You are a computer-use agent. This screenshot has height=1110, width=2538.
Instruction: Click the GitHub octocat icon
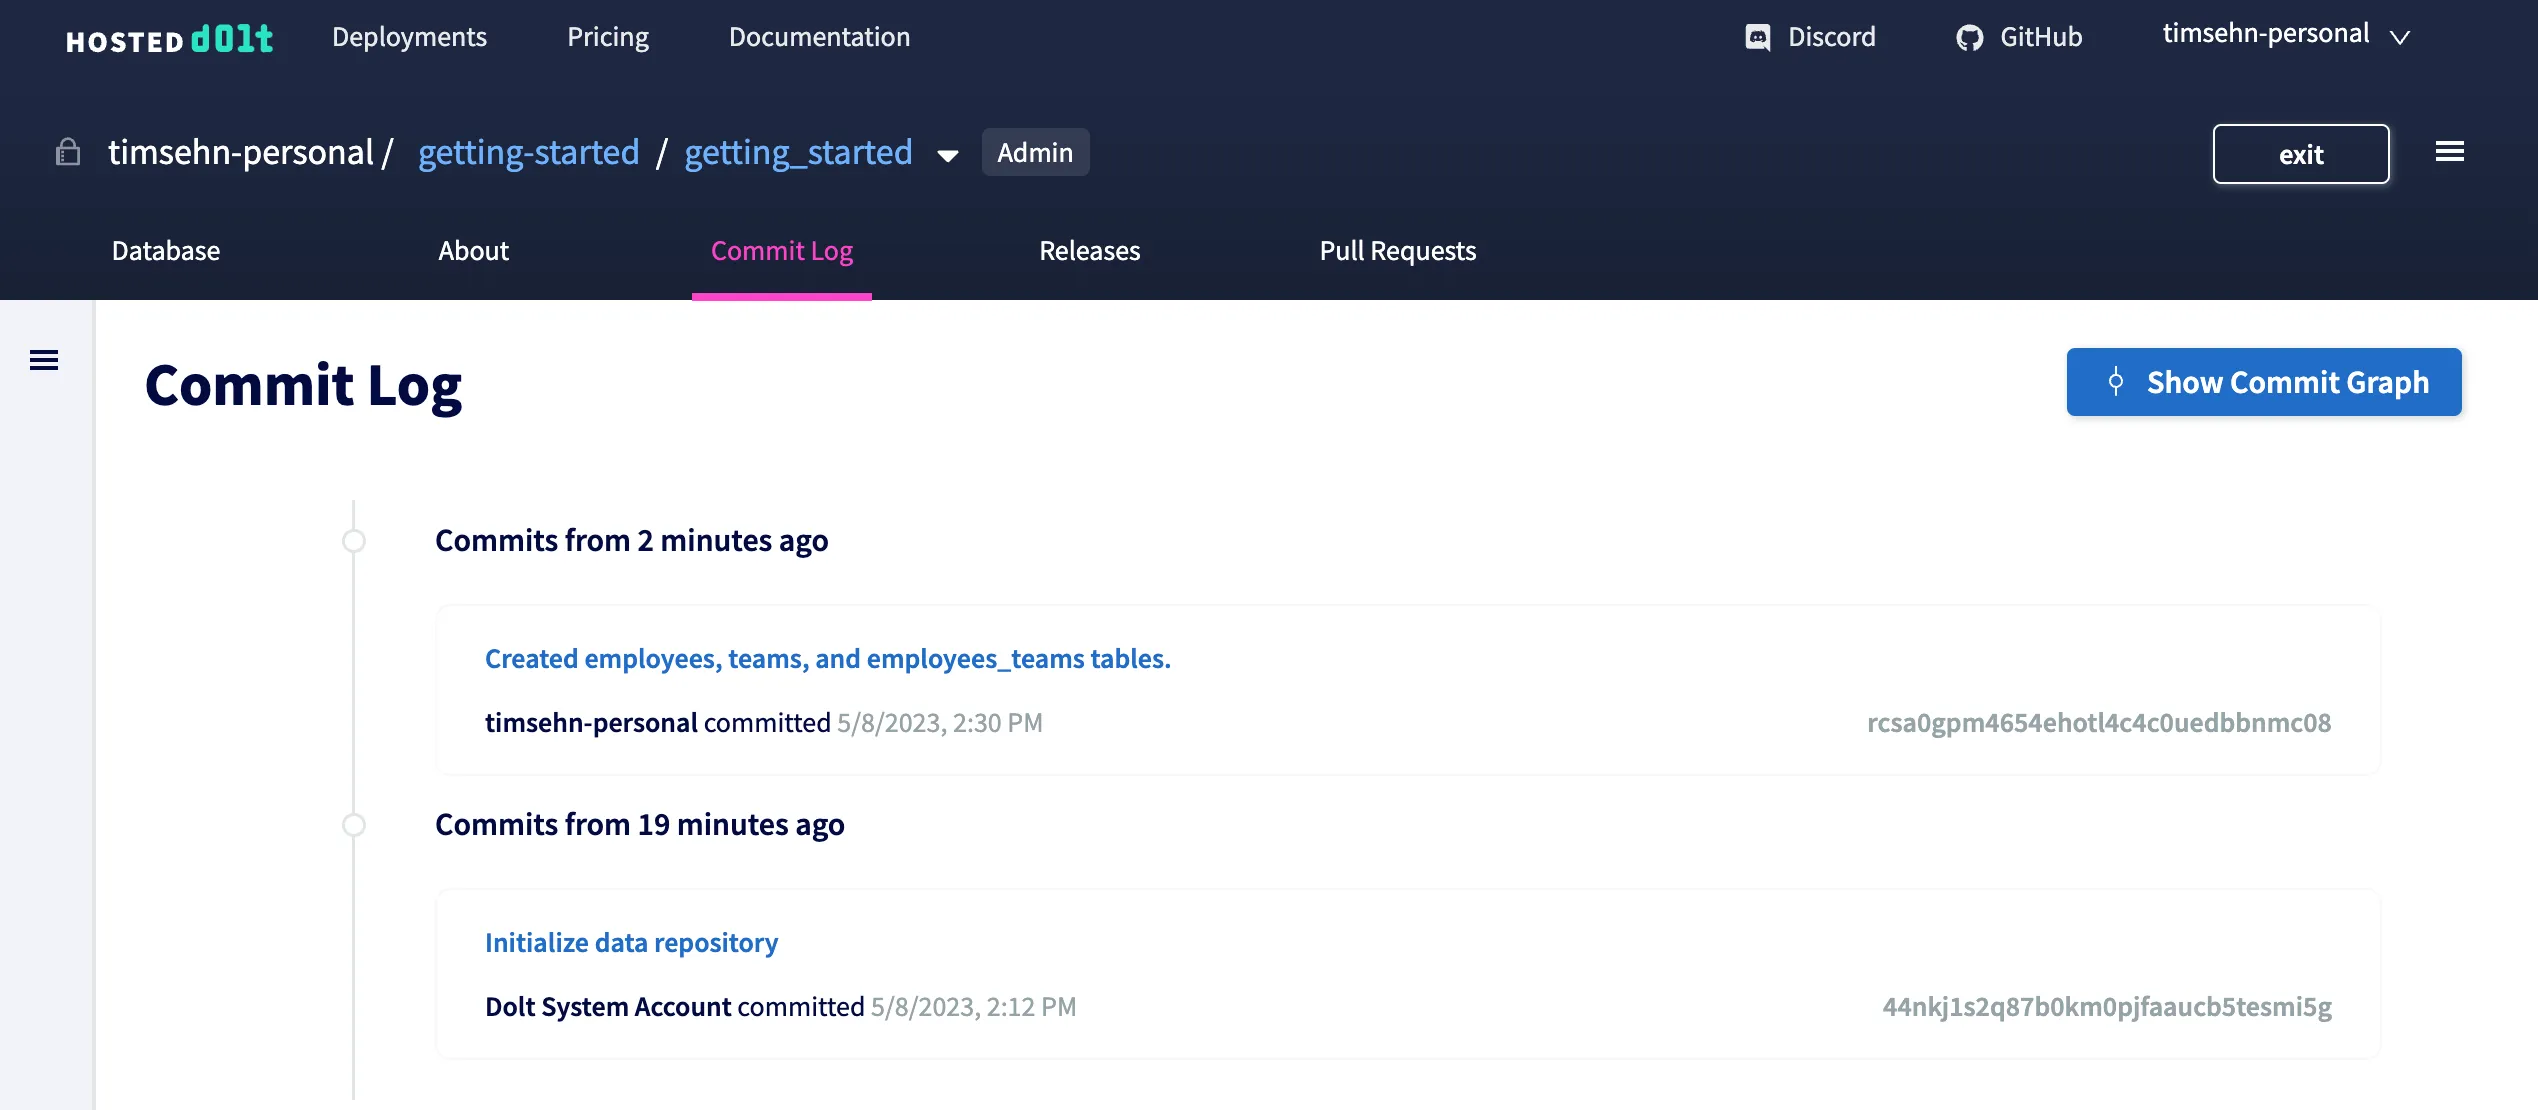pyautogui.click(x=1969, y=38)
